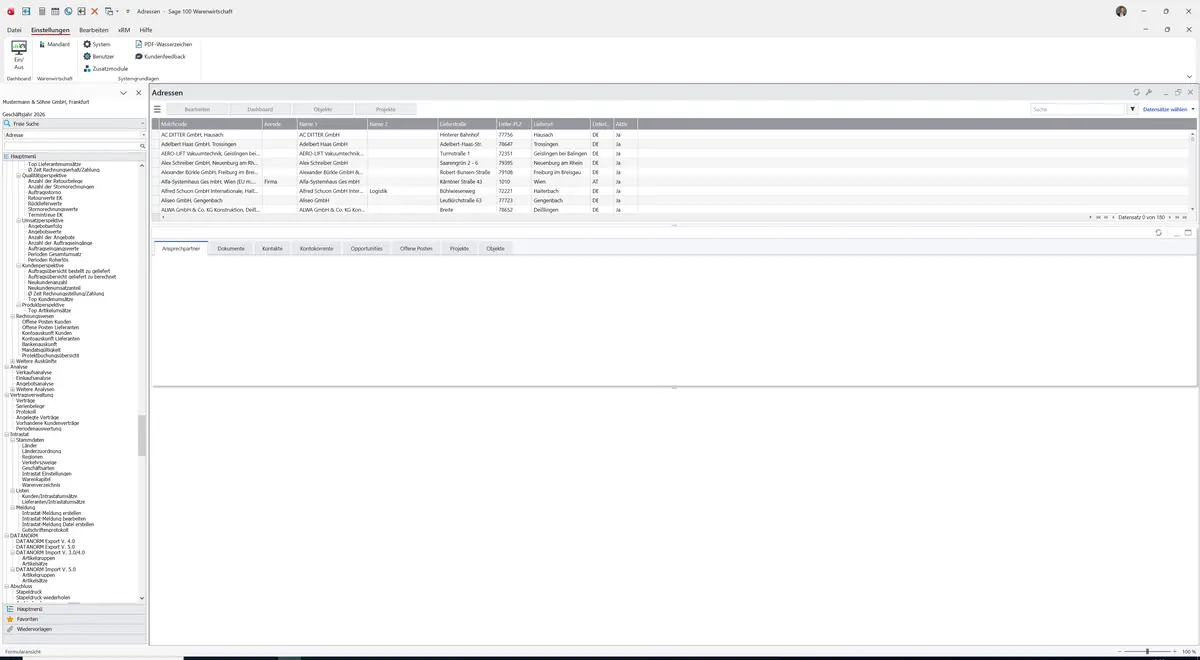The width and height of the screenshot is (1200, 660).
Task: Switch to the Offene Posten tab
Action: tap(416, 248)
